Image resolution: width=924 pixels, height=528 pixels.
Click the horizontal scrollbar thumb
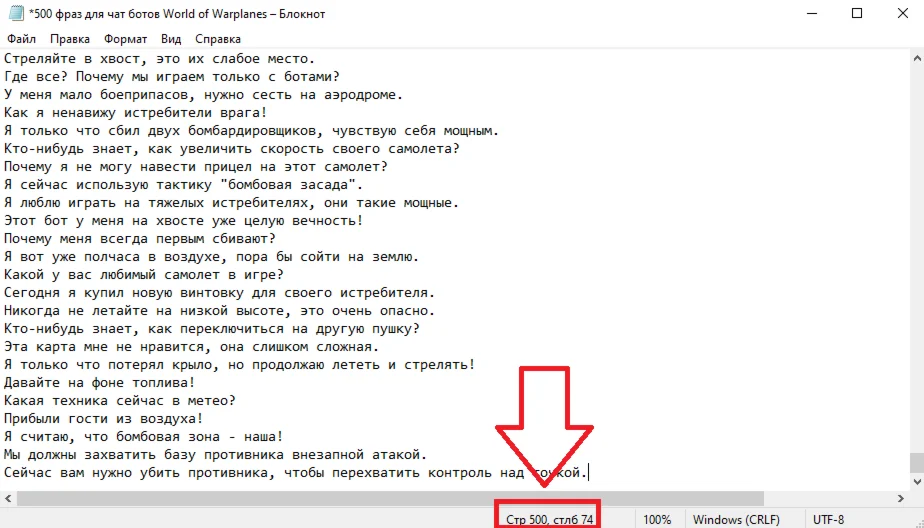[x=390, y=499]
